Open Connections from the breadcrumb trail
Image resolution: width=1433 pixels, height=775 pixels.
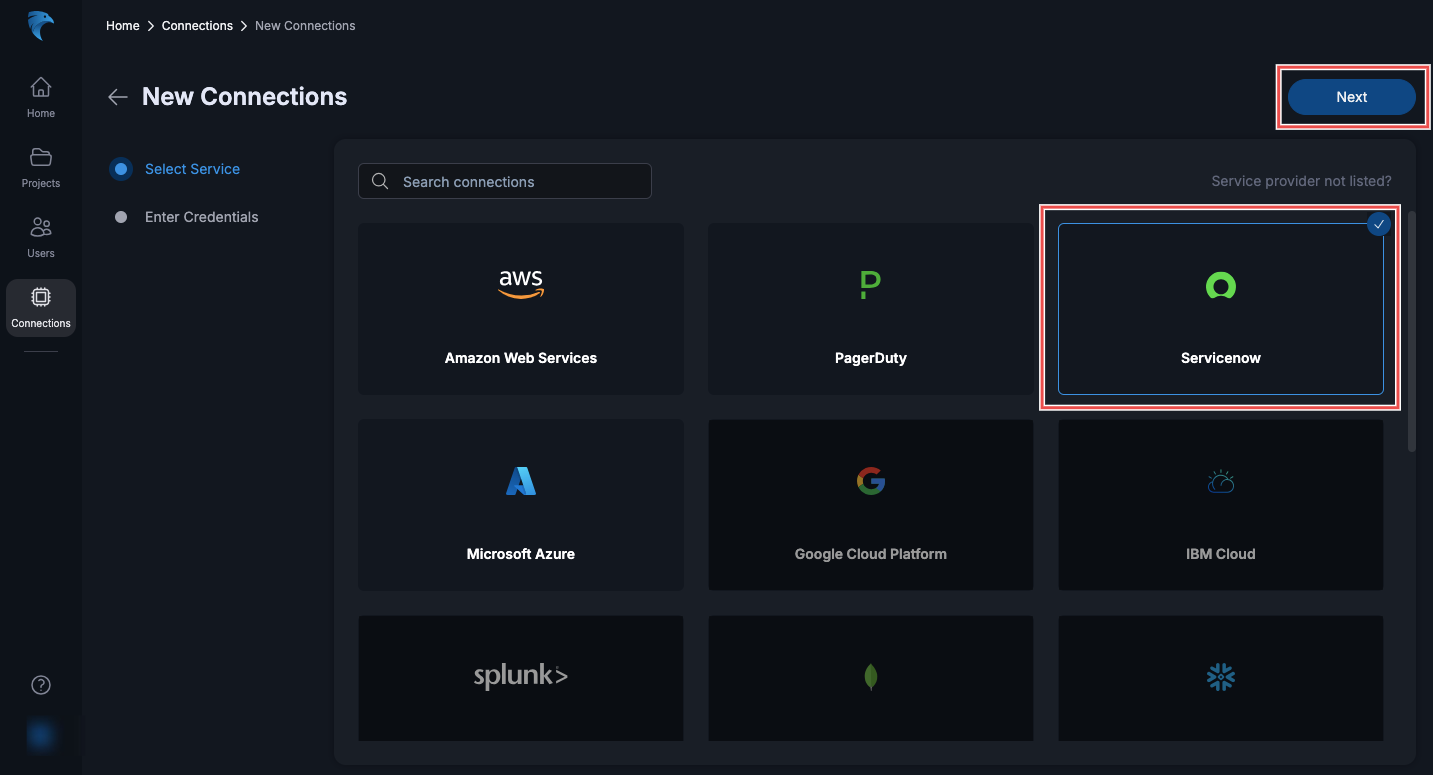pos(197,25)
